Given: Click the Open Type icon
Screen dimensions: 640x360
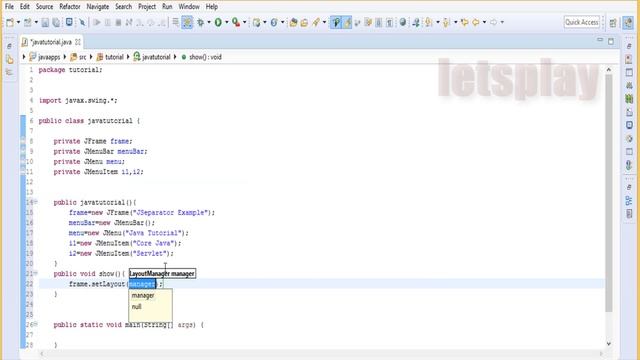Looking at the screenshot, I should point(293,22).
